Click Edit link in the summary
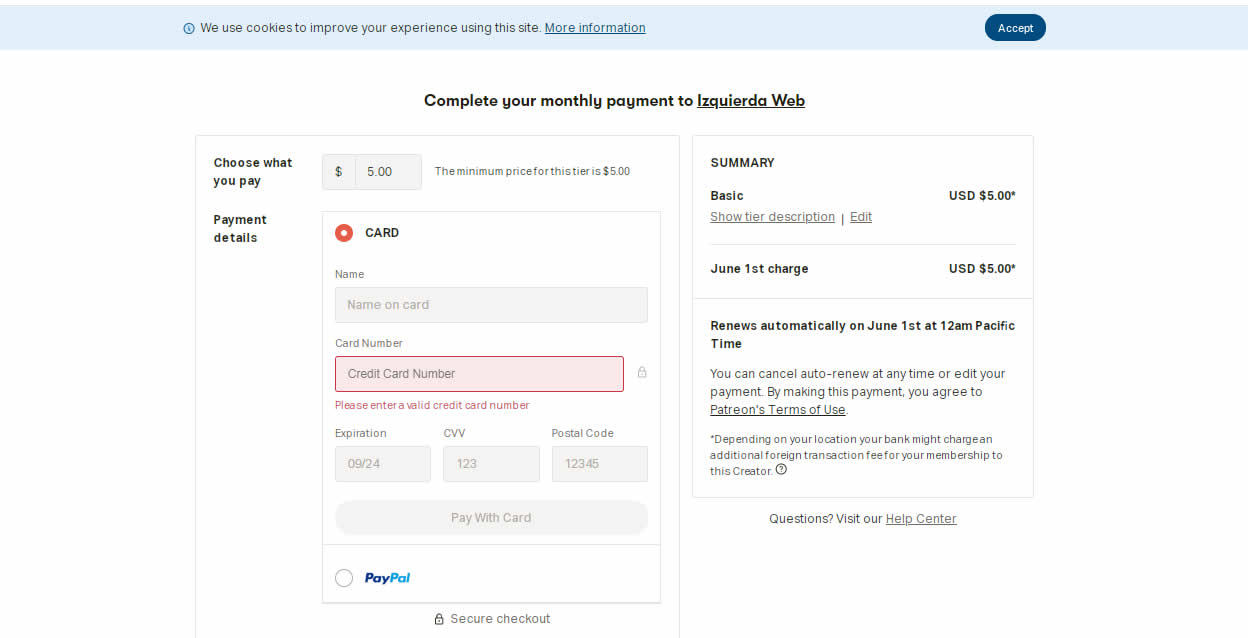 [x=861, y=217]
